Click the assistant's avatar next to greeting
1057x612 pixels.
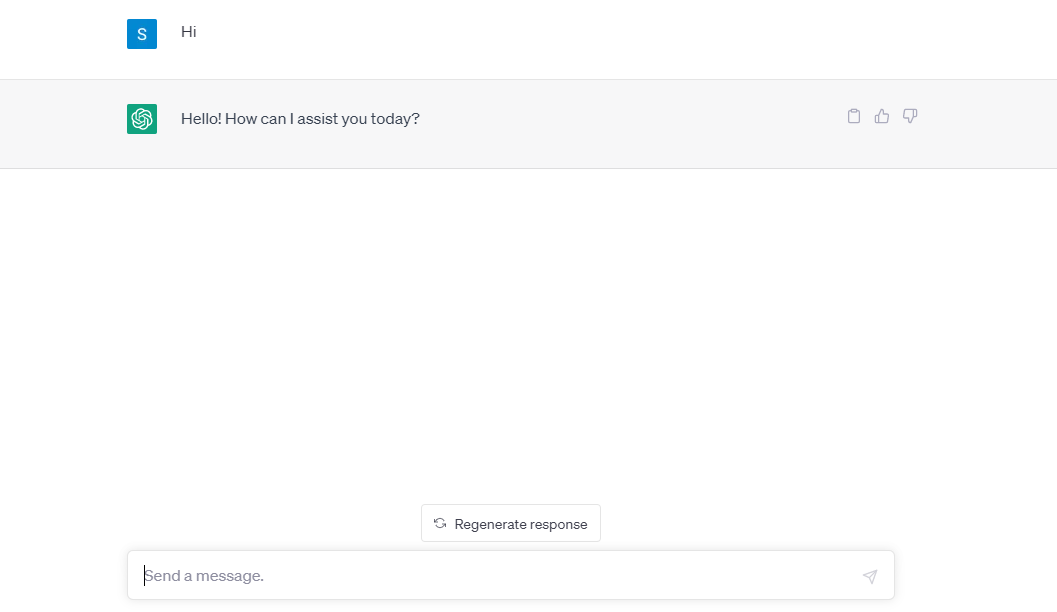pyautogui.click(x=142, y=118)
